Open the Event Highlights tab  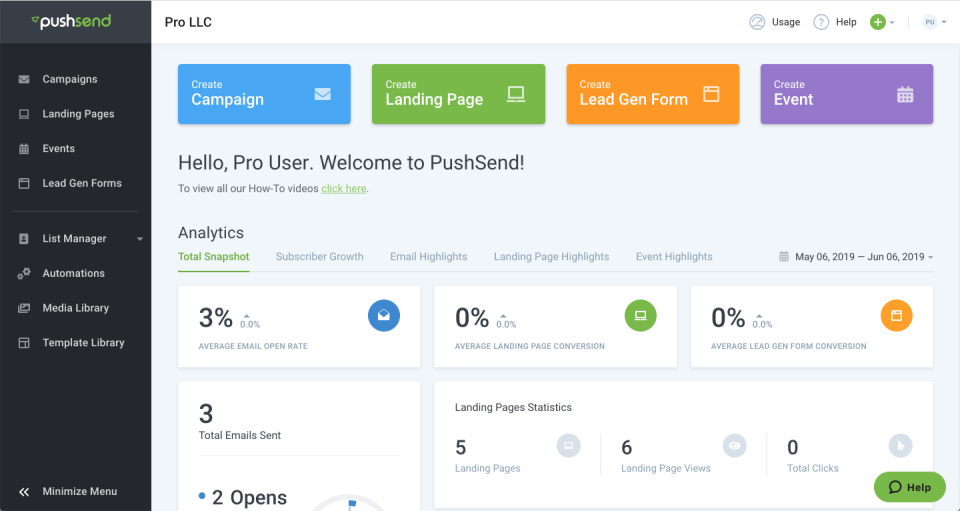coord(674,256)
